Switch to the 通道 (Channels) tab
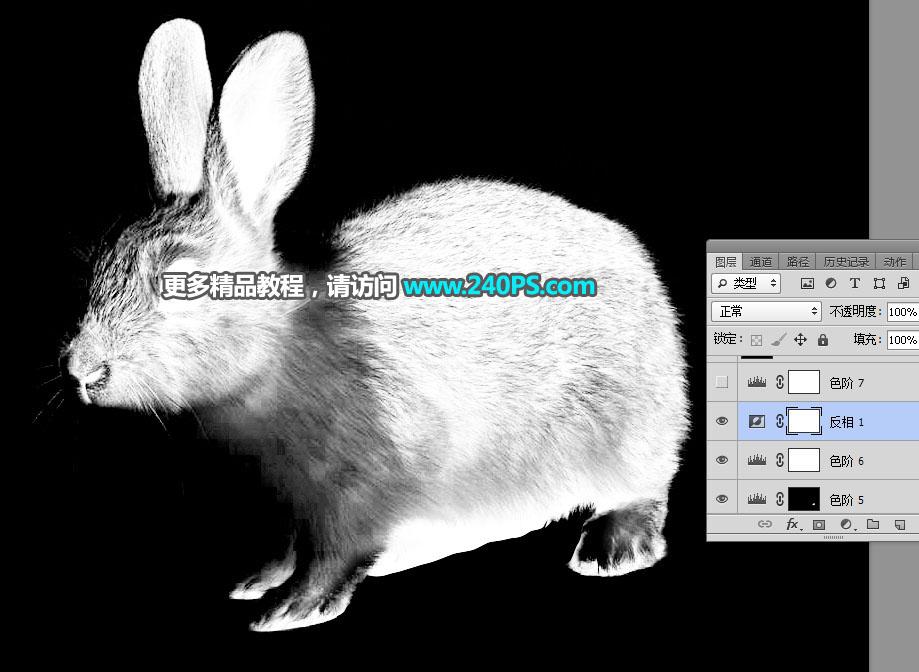 pyautogui.click(x=760, y=262)
